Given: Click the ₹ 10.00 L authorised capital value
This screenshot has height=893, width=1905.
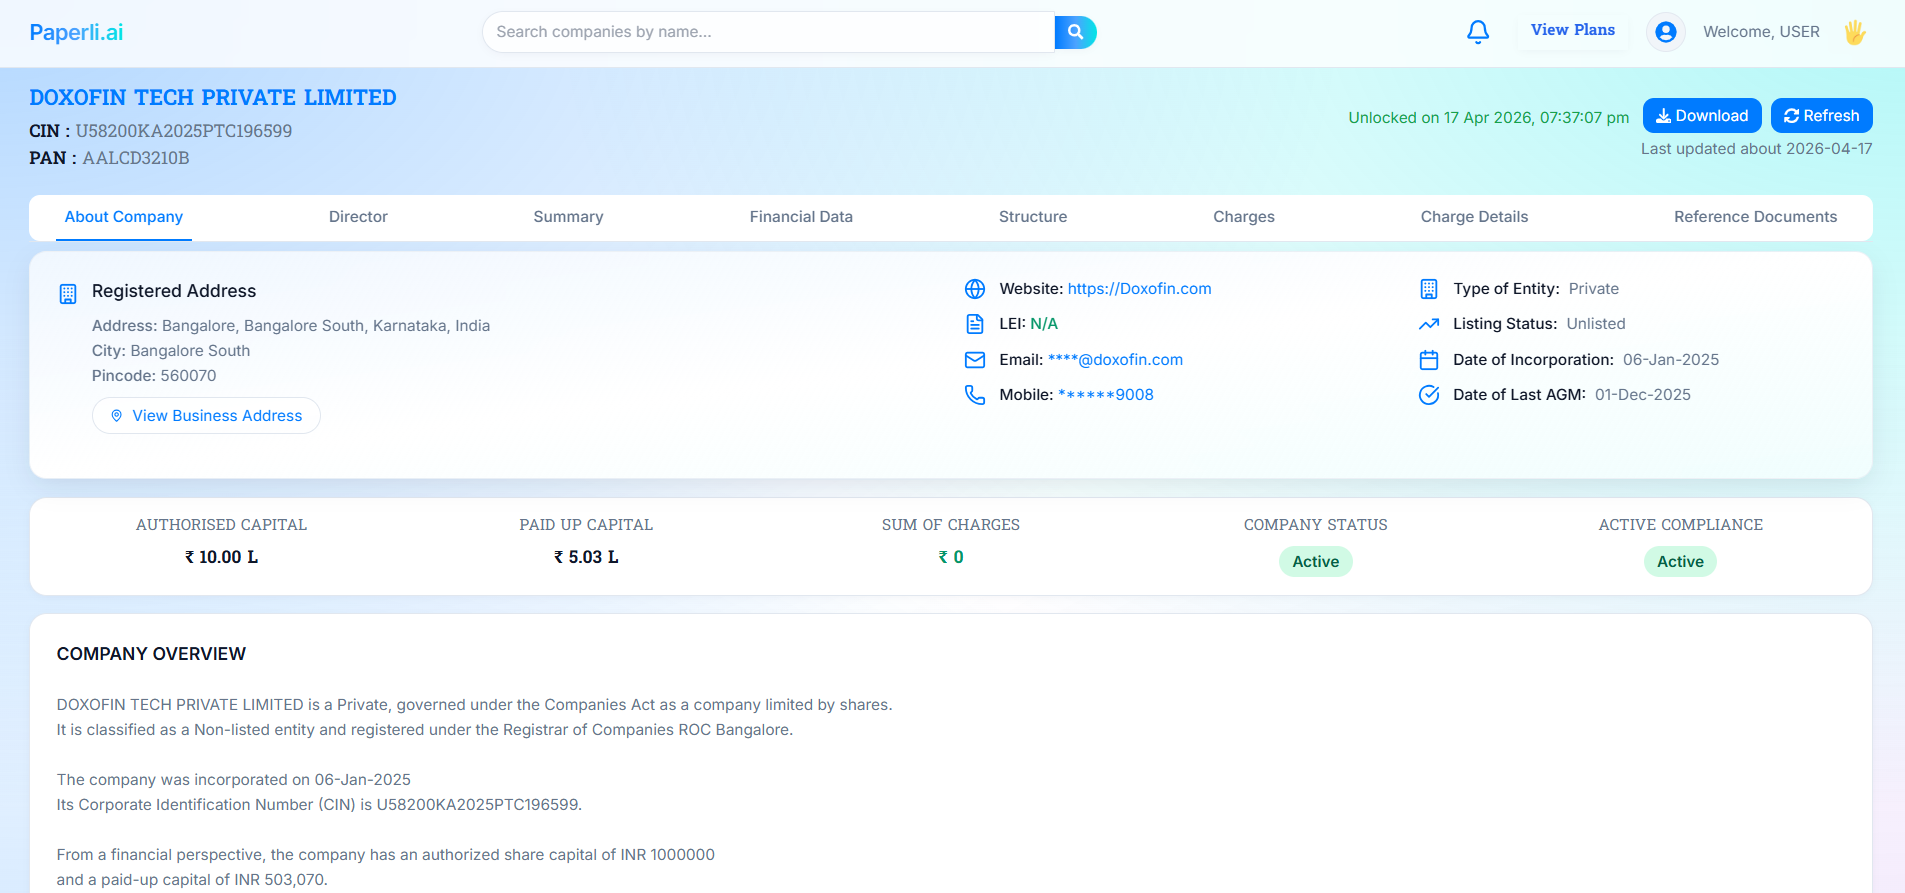Looking at the screenshot, I should (221, 557).
